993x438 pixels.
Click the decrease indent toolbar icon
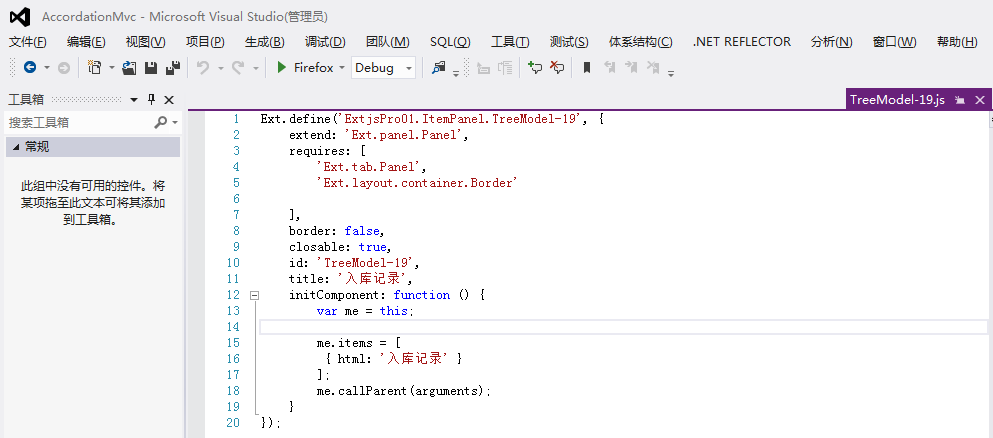point(483,68)
